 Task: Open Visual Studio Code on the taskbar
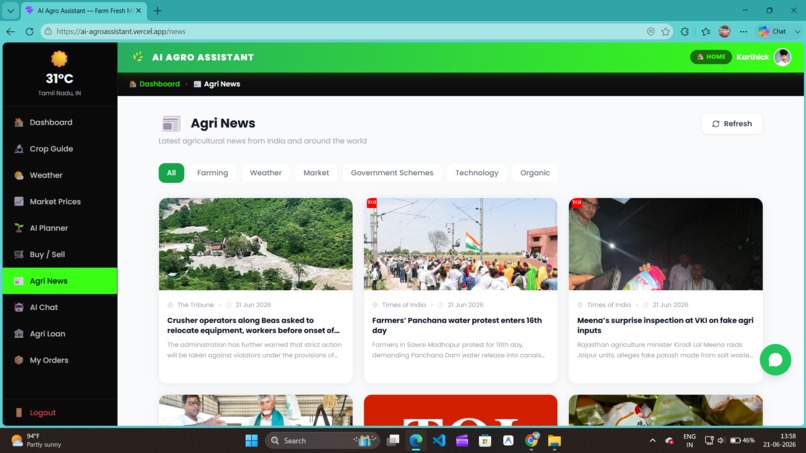(x=439, y=441)
